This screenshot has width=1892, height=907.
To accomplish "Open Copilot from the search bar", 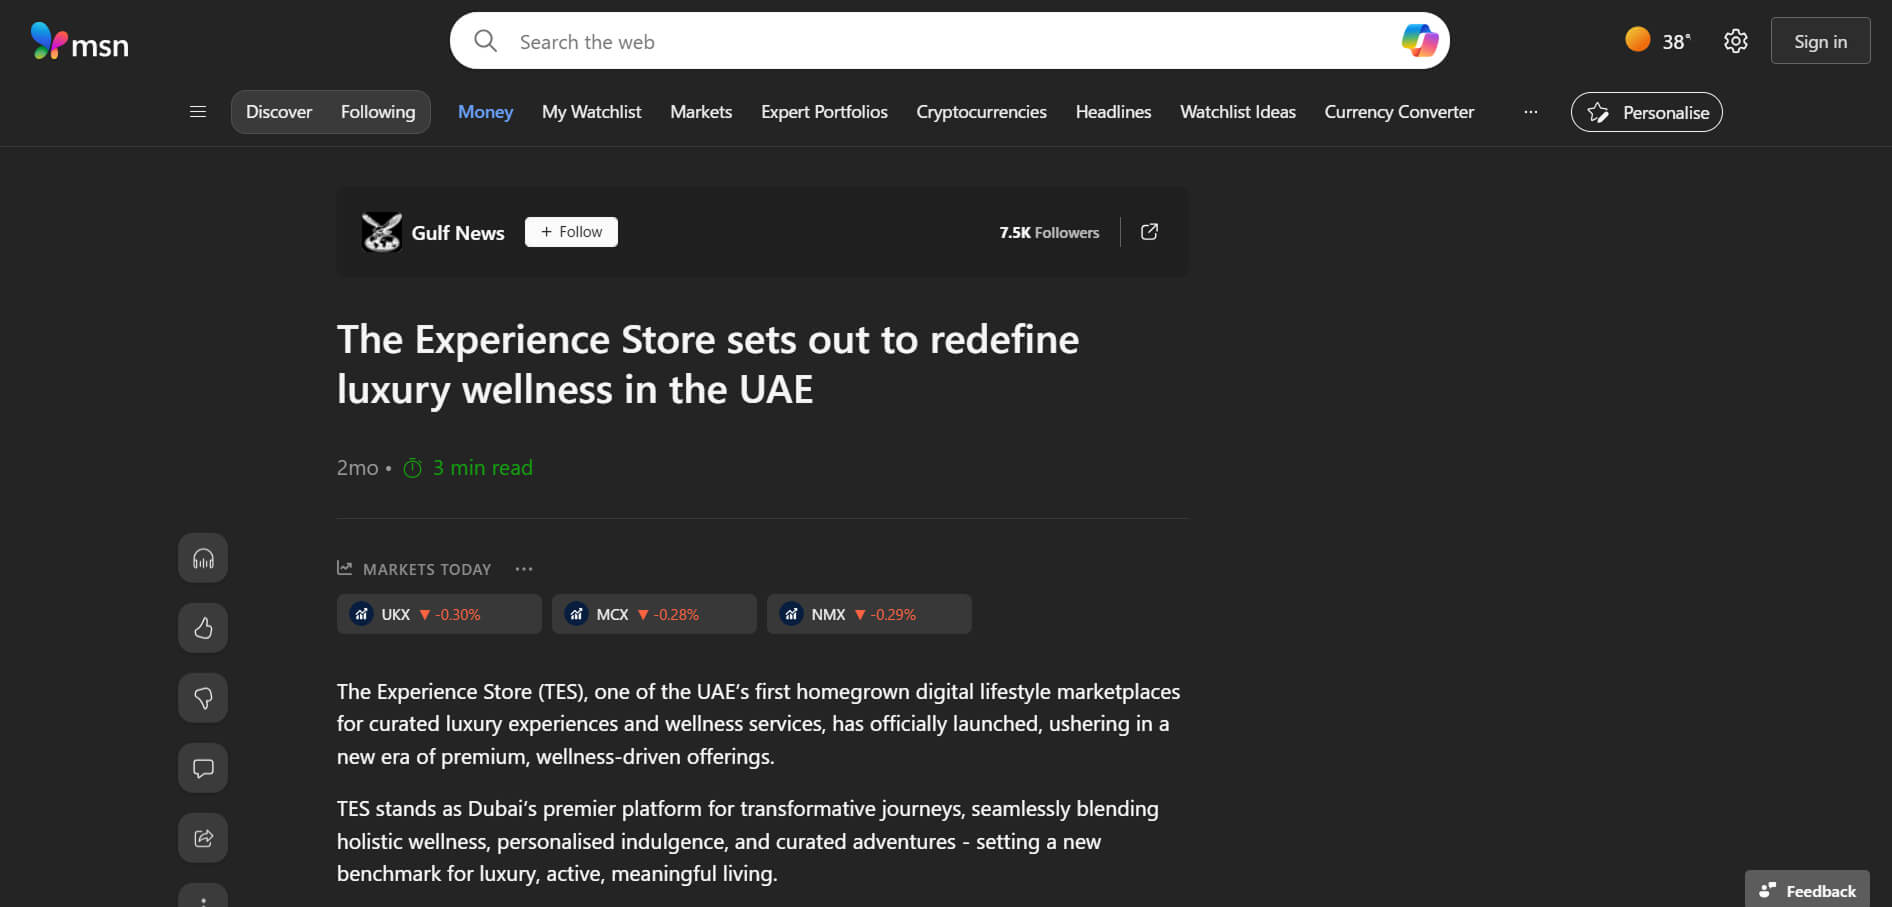I will pyautogui.click(x=1419, y=41).
